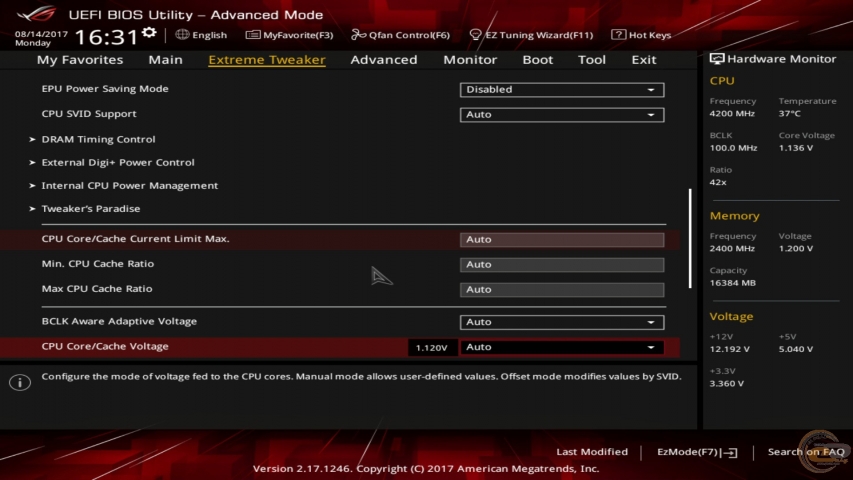
Task: Click Last Modified at the bottom
Action: (592, 452)
